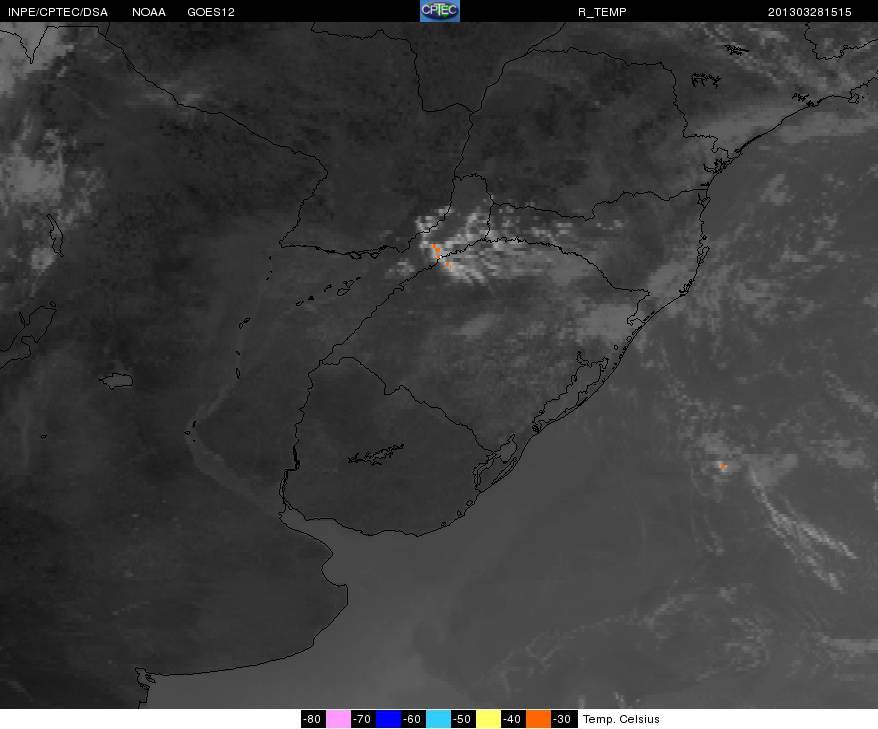878x729 pixels.
Task: Click the INPE/CPTEC/DSA header text
Action: (58, 12)
